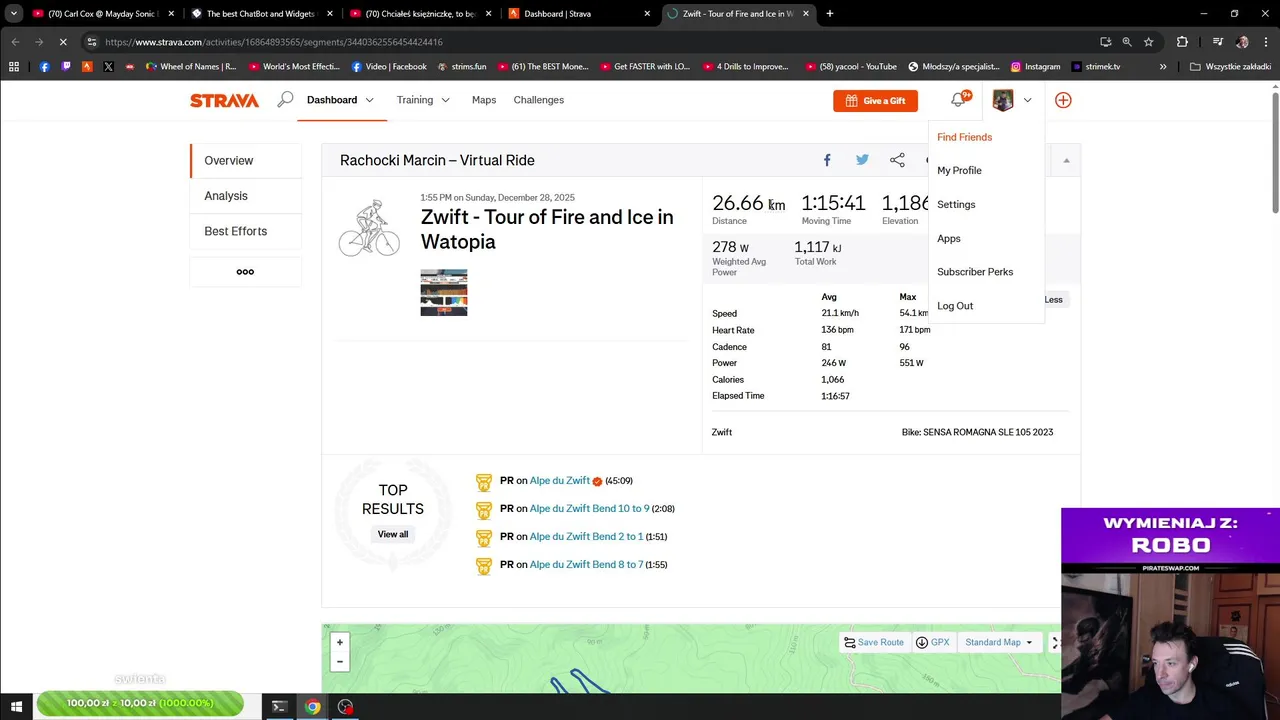
Task: Click the X bookmark icon
Action: [108, 67]
